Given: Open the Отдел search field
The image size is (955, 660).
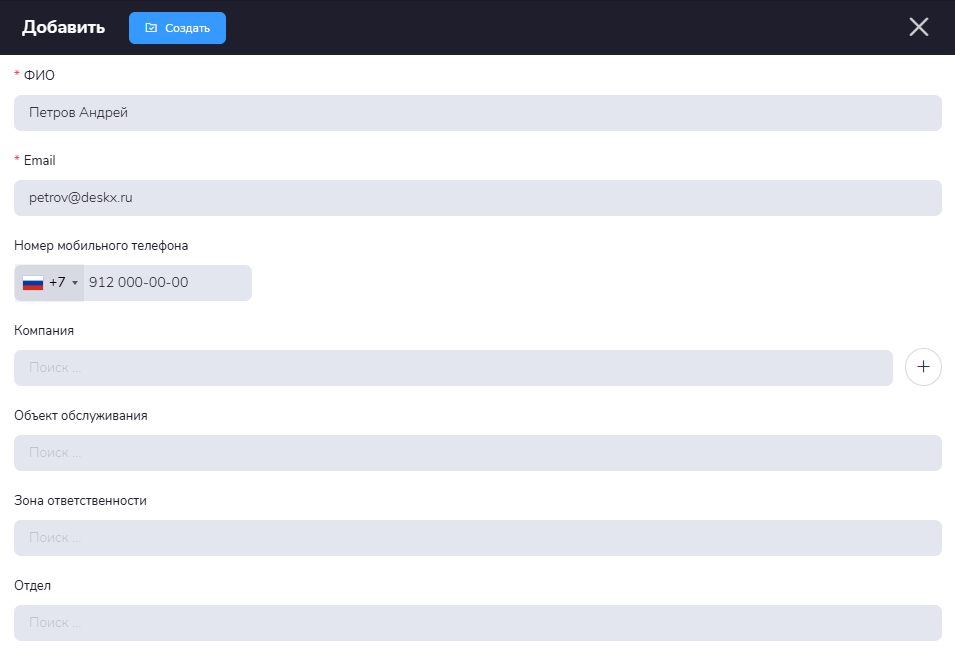Looking at the screenshot, I should pyautogui.click(x=477, y=623).
